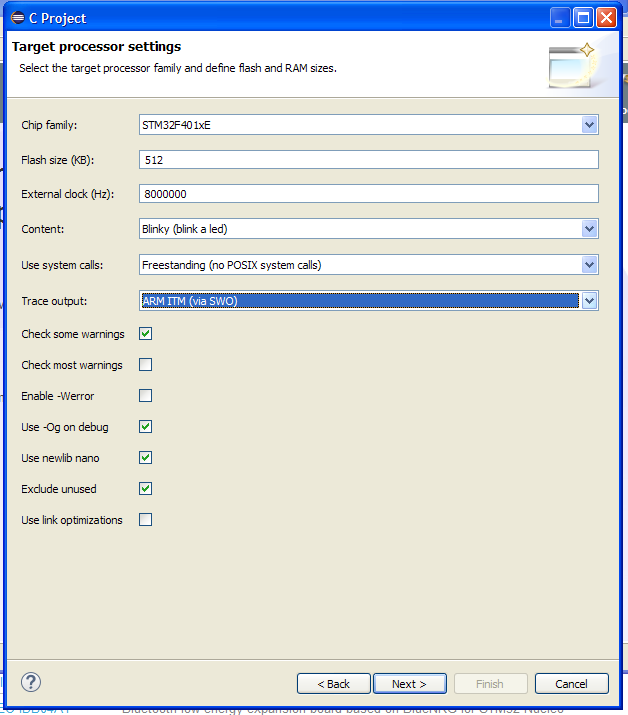
Task: Toggle Use newlib nano checkbox
Action: coord(145,458)
